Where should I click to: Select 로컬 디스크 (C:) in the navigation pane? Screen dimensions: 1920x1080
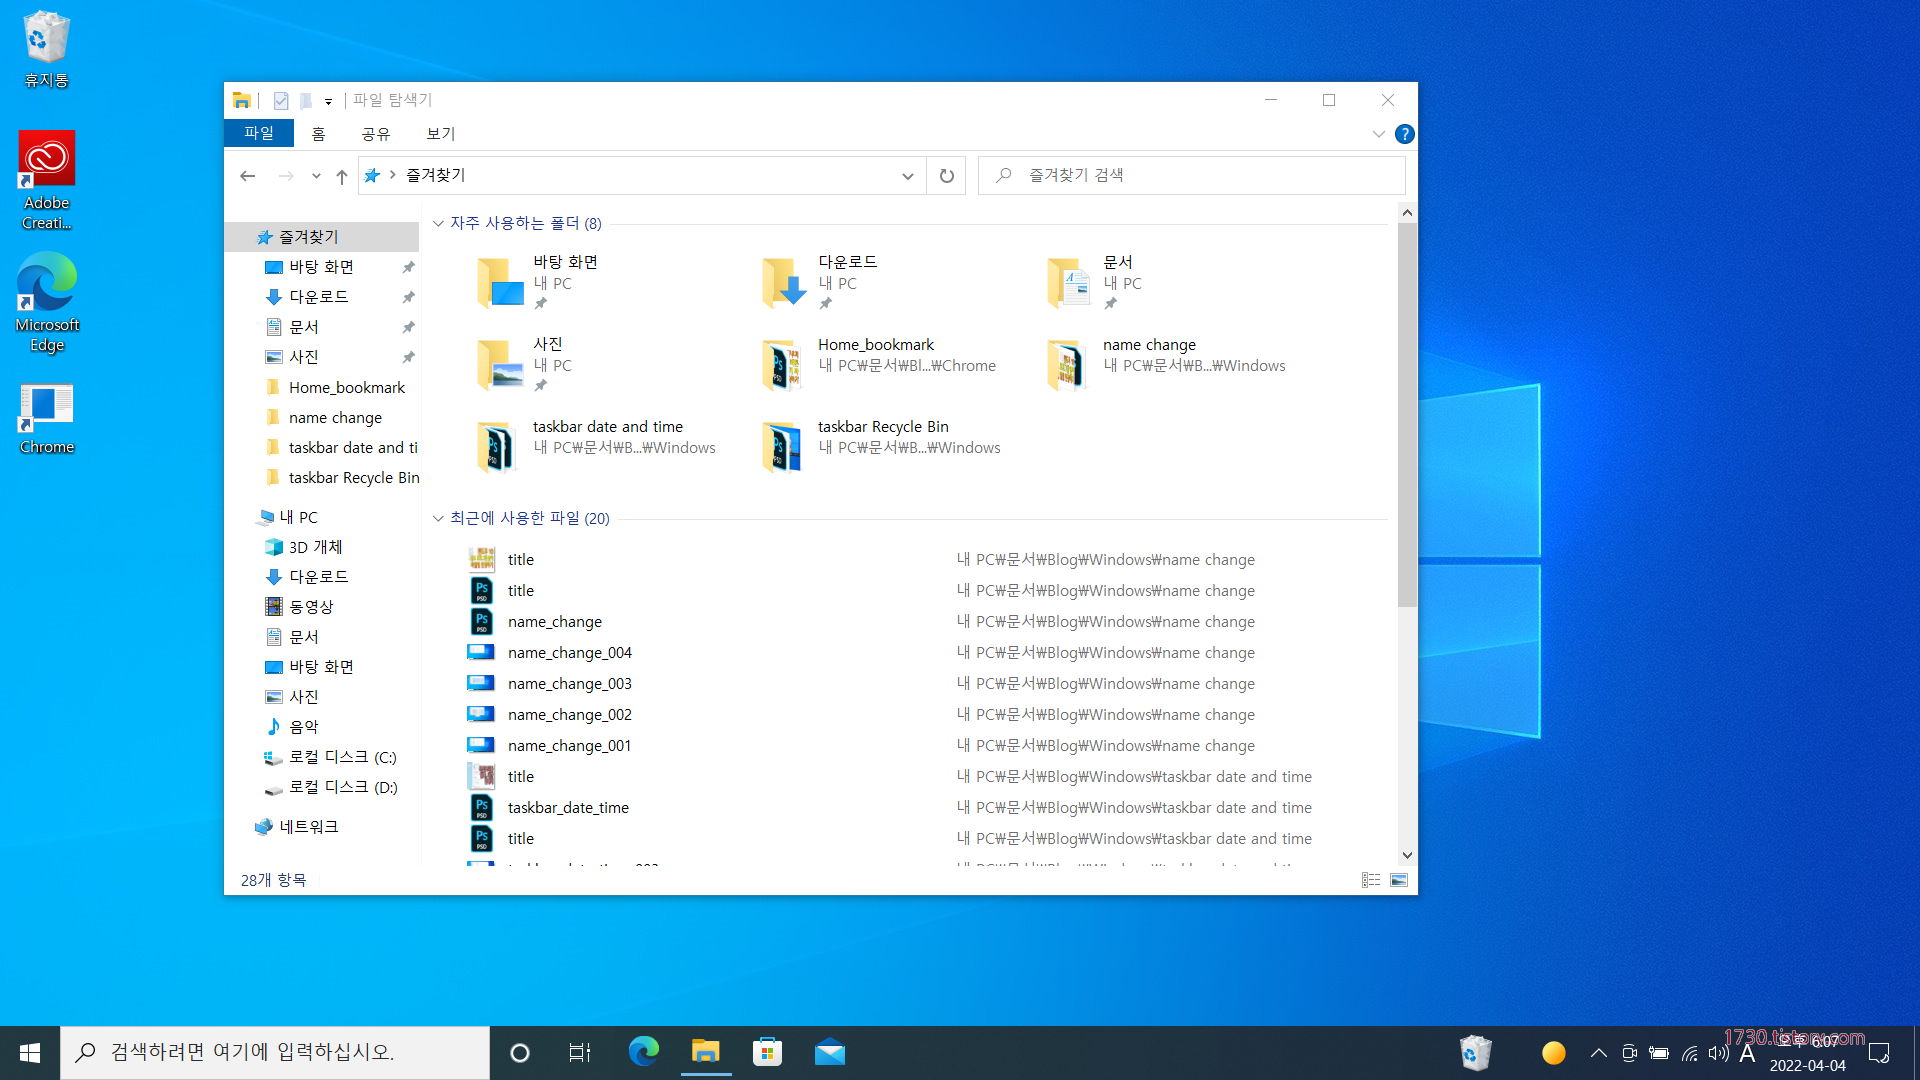(x=342, y=757)
